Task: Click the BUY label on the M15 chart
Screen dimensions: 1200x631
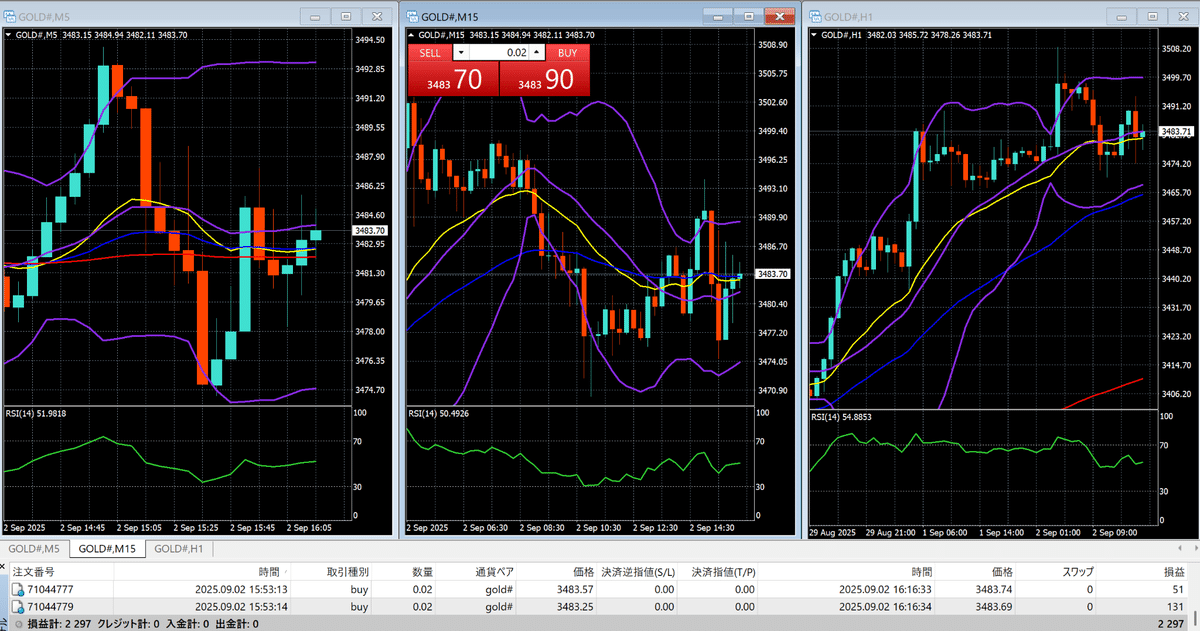Action: click(567, 53)
